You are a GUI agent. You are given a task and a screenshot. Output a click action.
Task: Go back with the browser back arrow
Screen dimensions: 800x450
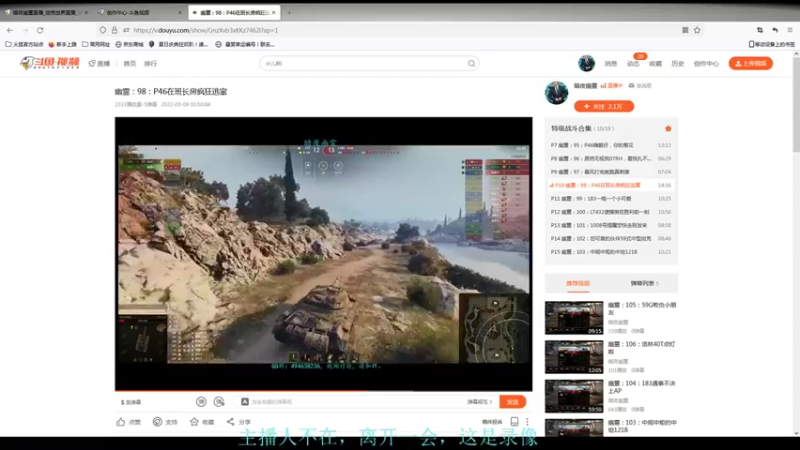[x=10, y=30]
